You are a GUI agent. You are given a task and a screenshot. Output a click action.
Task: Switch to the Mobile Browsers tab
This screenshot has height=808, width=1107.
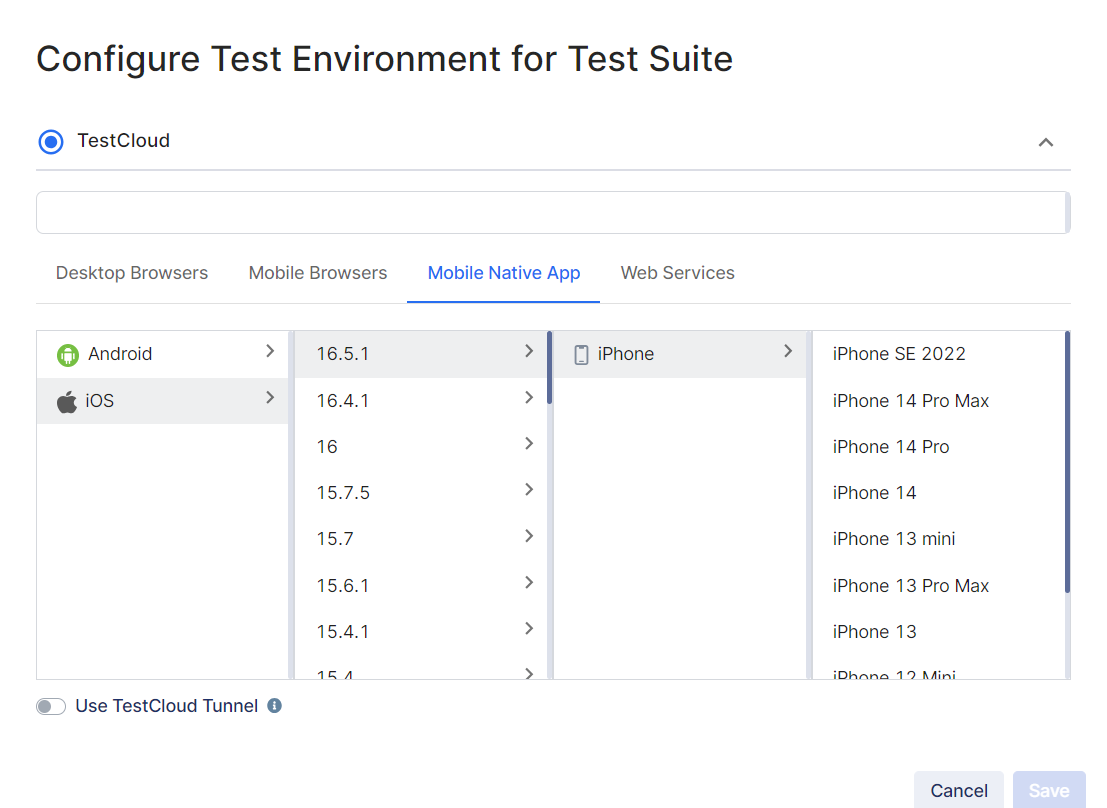click(318, 273)
